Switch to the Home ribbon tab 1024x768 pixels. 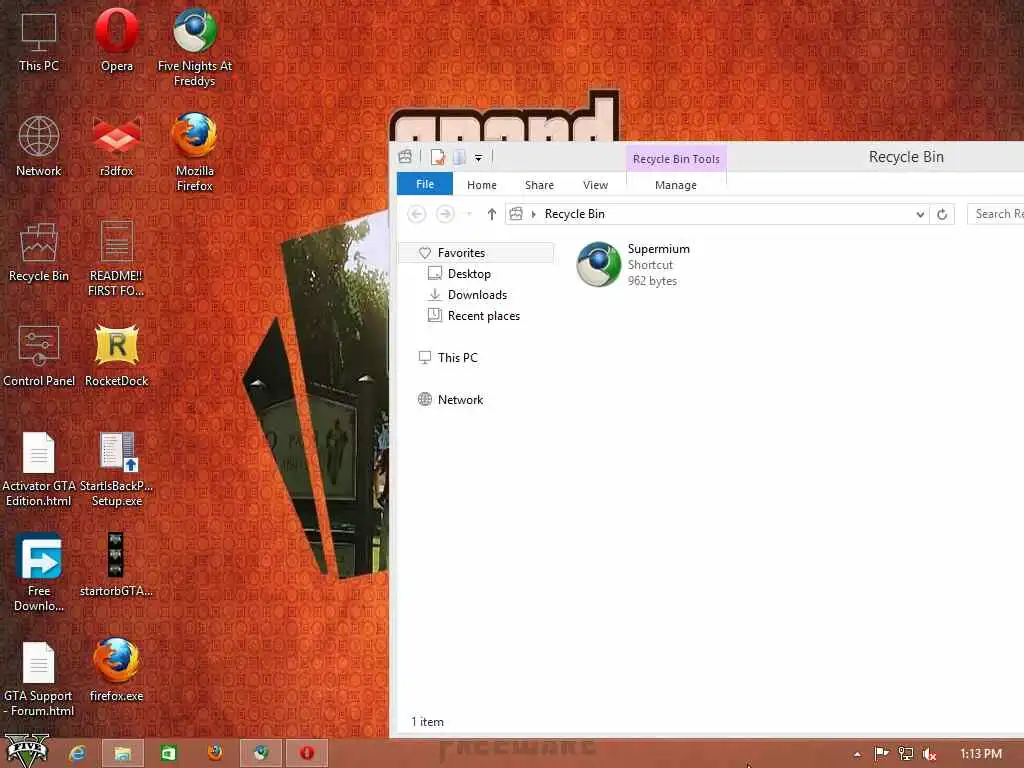point(482,185)
